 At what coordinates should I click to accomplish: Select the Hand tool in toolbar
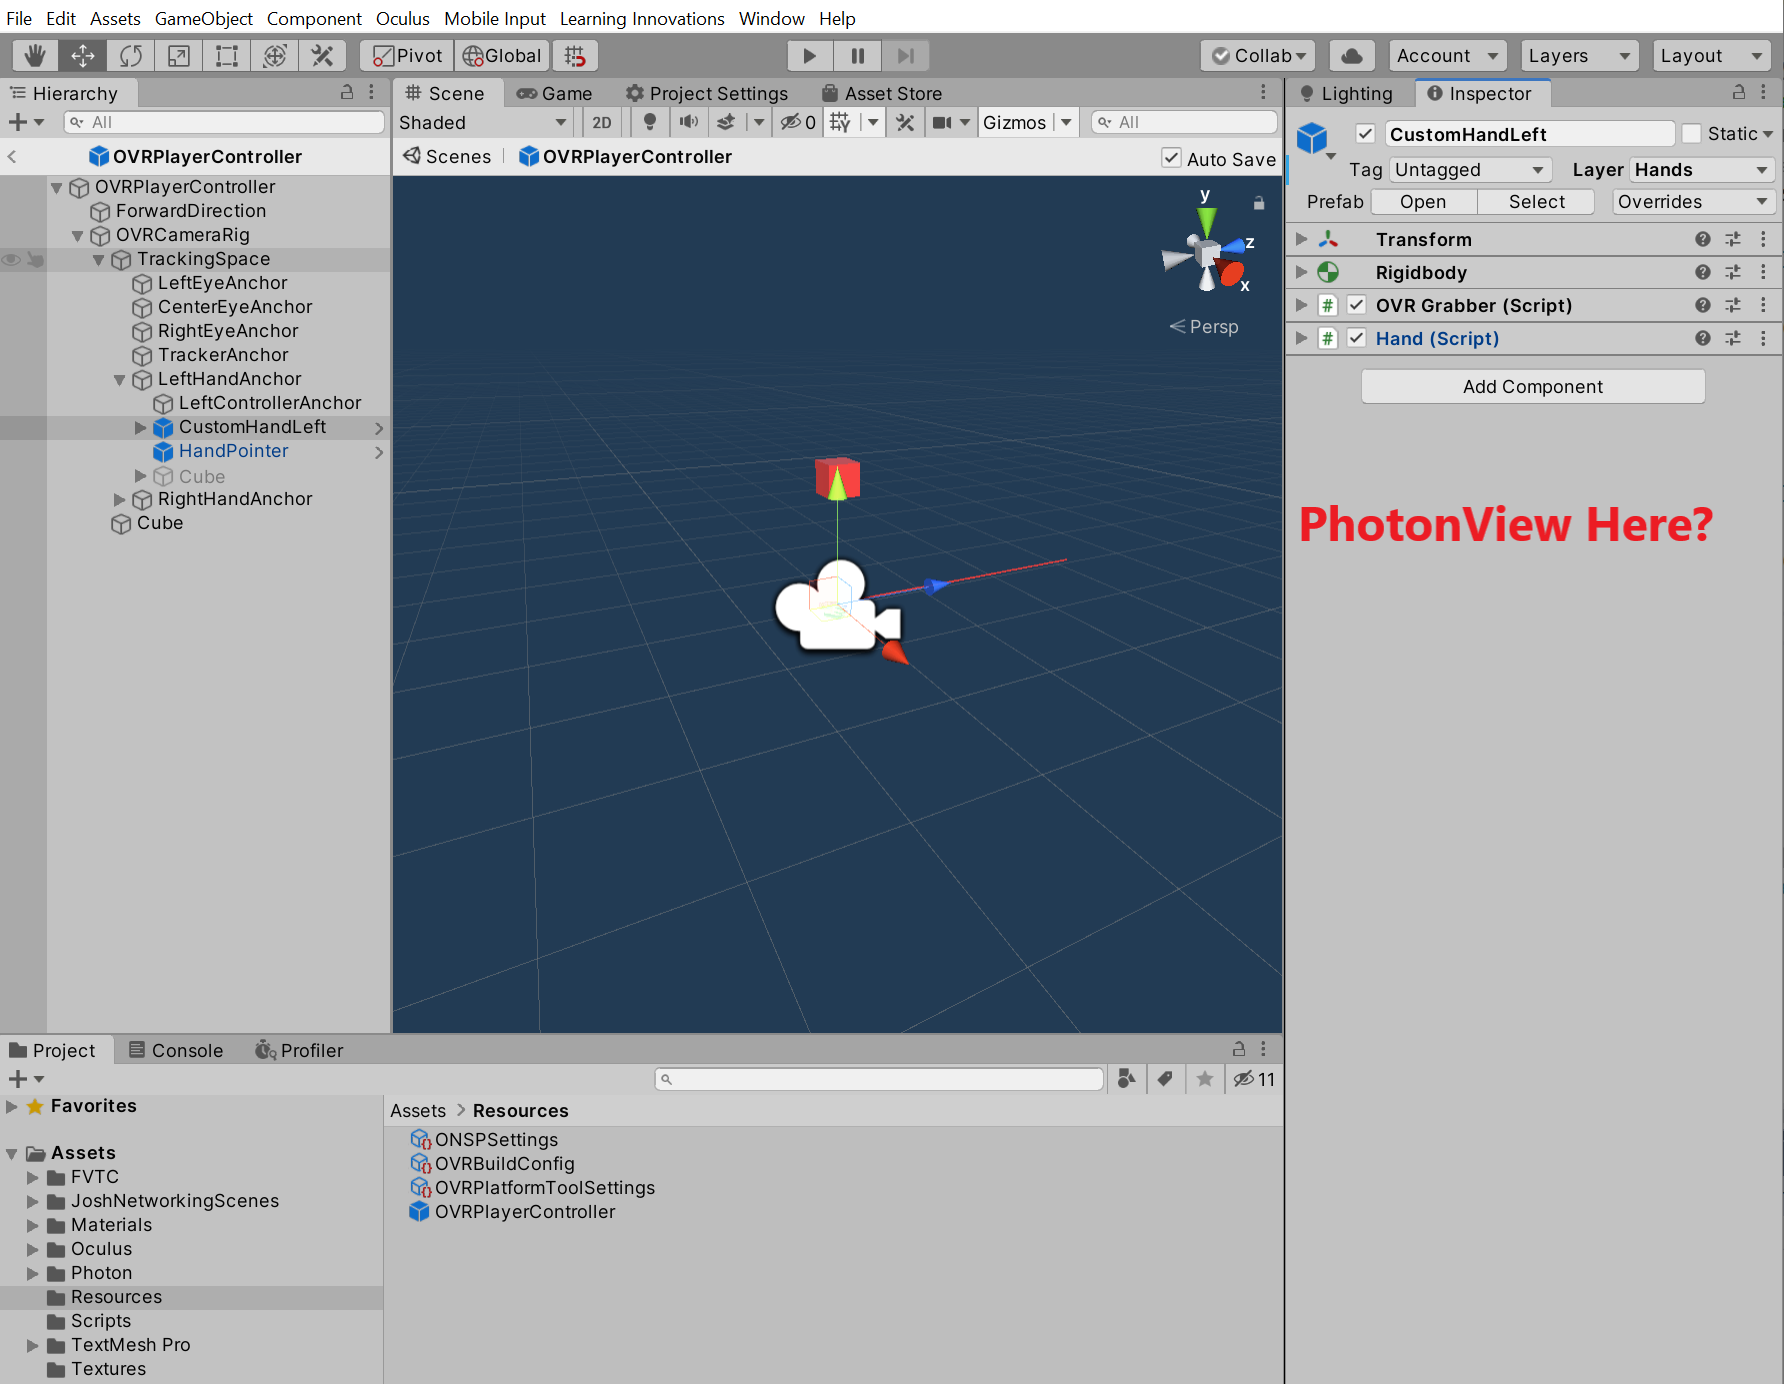click(35, 56)
